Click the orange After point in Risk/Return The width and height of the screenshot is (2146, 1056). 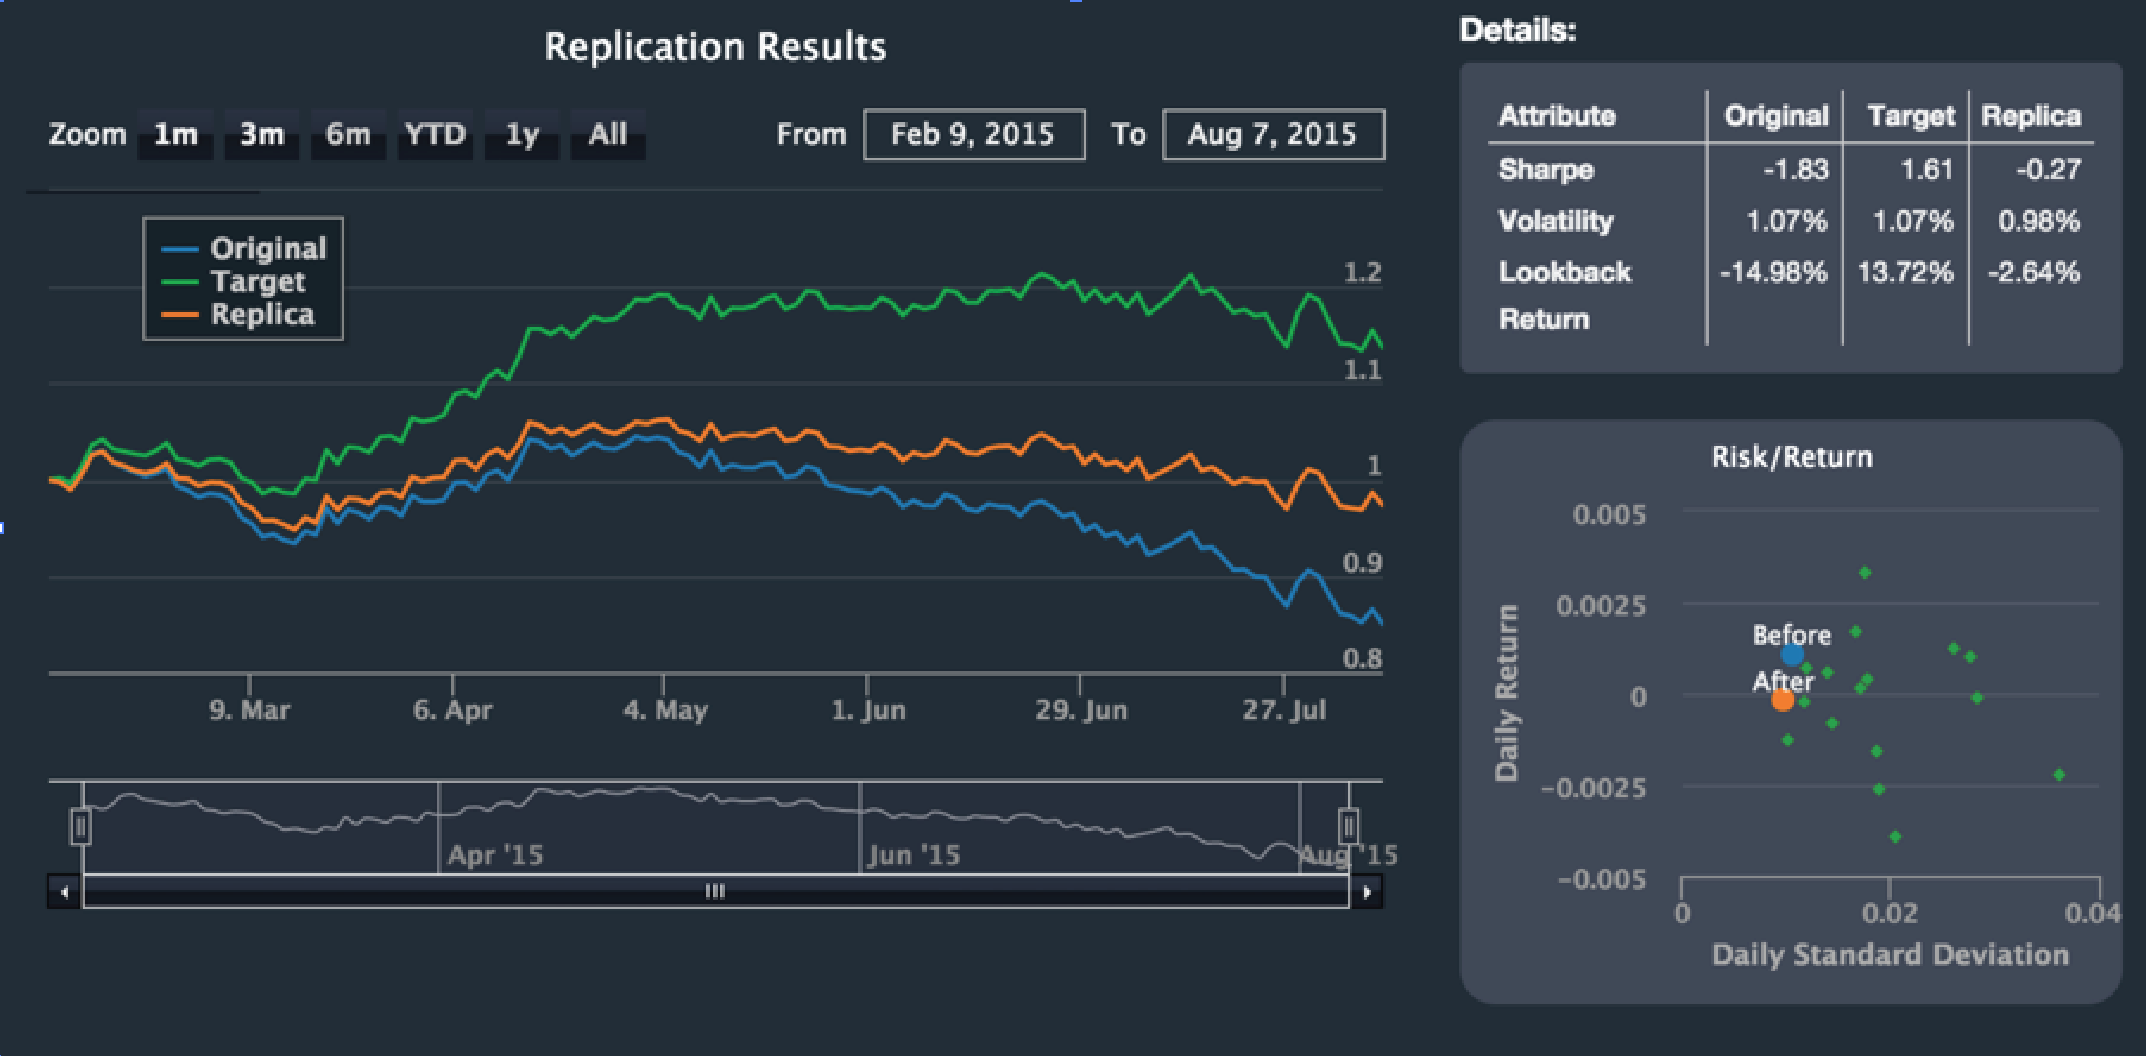point(1782,700)
